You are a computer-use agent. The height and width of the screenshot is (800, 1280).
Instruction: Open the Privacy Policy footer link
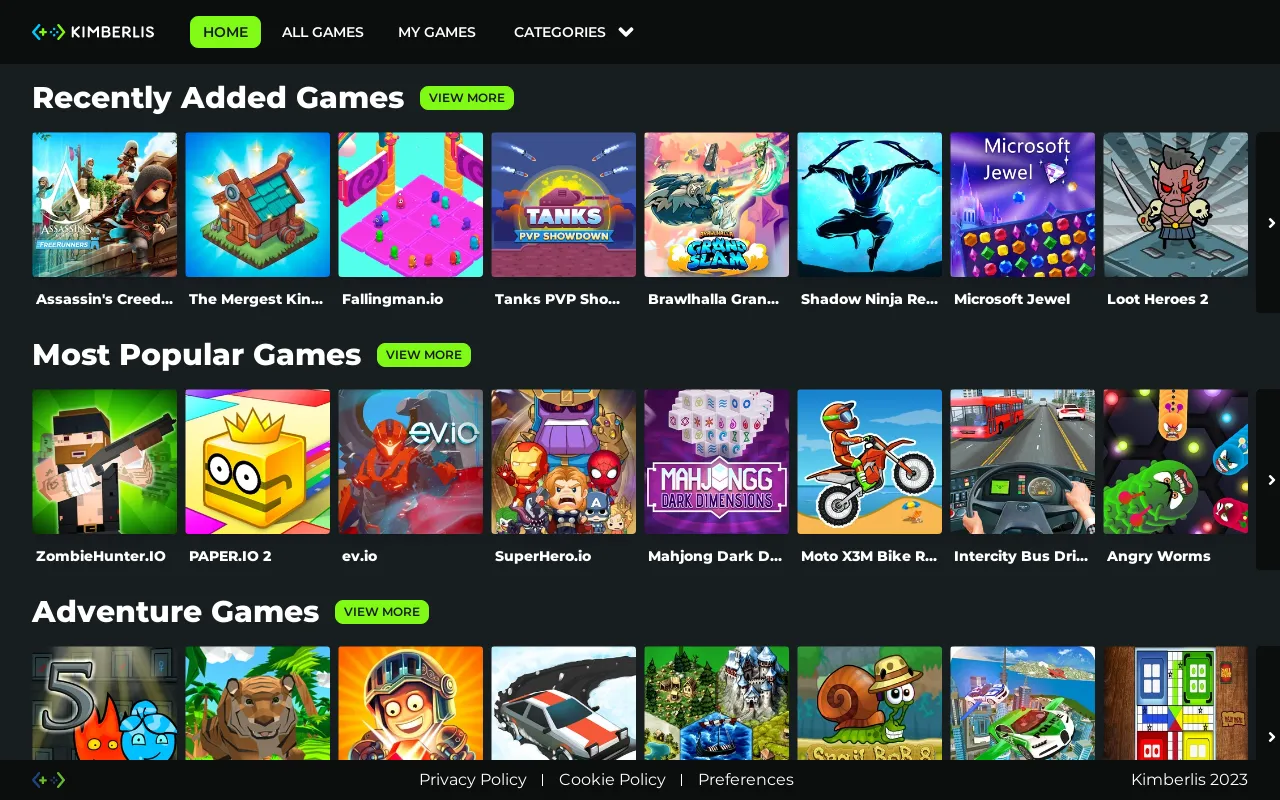point(473,780)
